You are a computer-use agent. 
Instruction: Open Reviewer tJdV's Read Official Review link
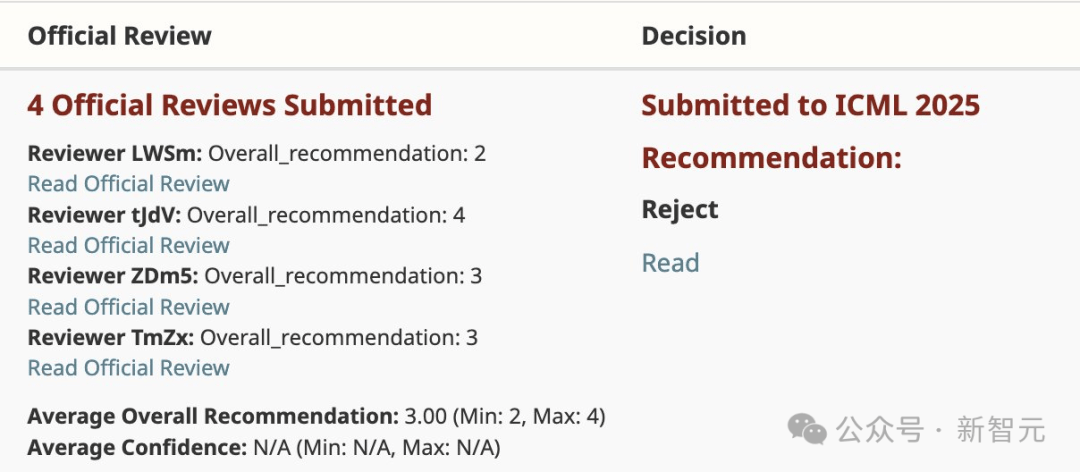pos(128,246)
